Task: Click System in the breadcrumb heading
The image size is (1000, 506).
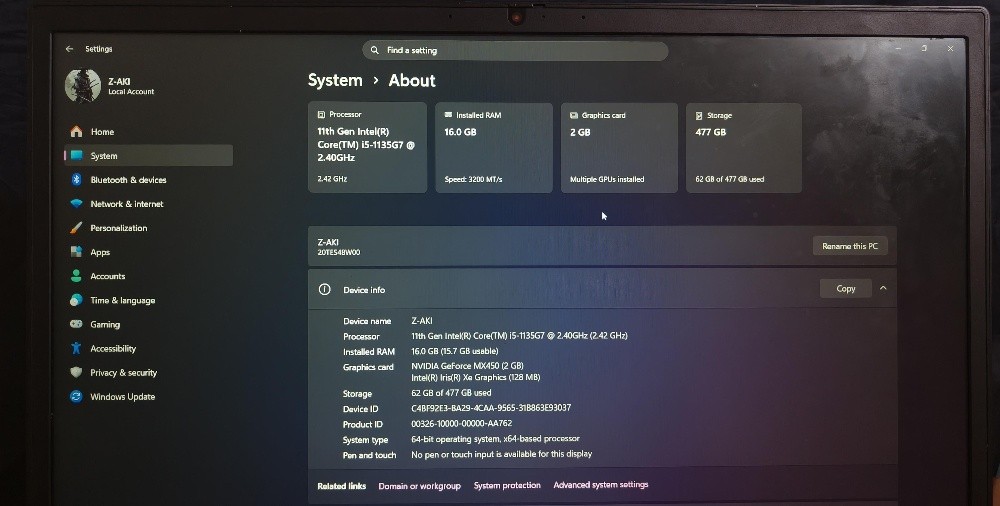Action: coord(335,80)
